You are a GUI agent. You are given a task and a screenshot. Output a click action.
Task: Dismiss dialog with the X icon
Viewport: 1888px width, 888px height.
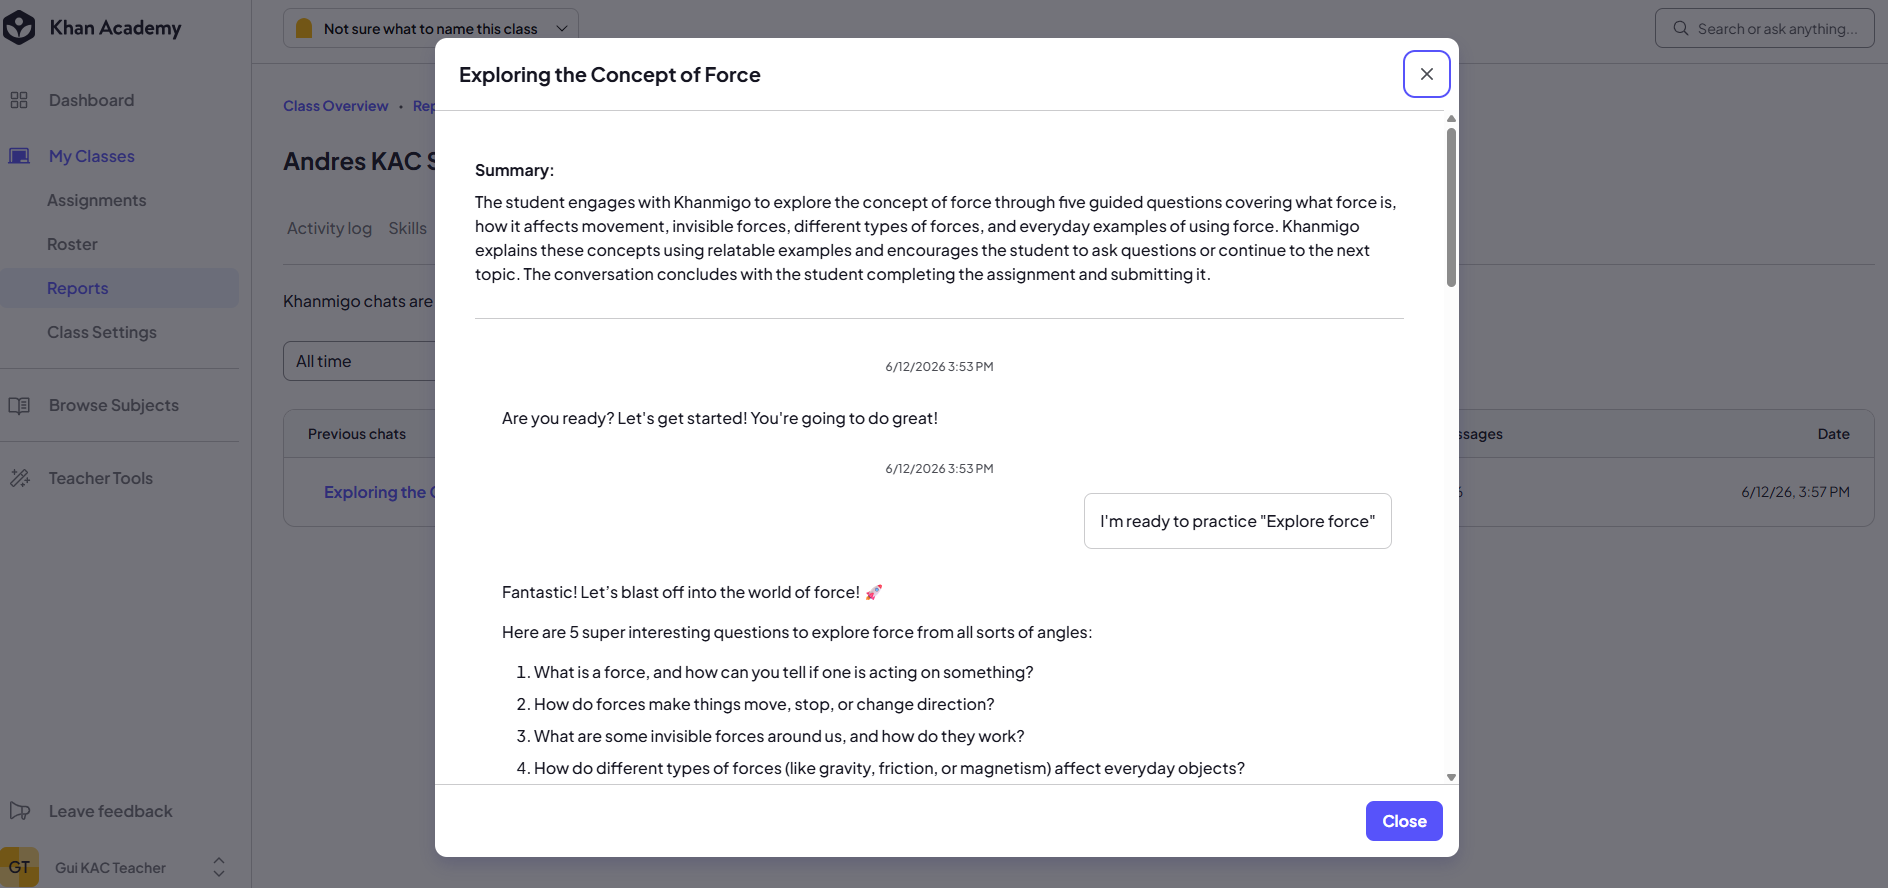pos(1427,74)
